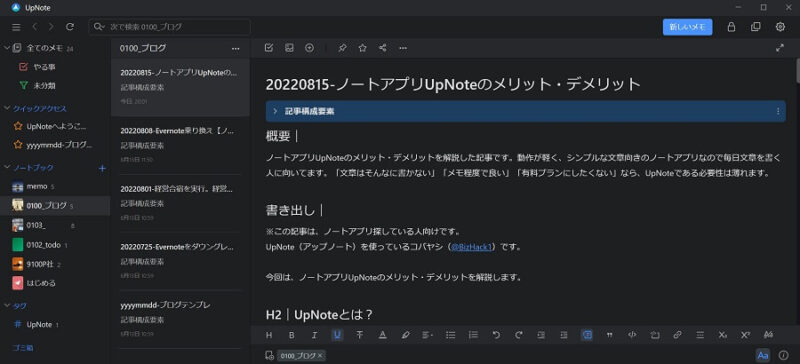Collapse the ノートブック section

pos(7,167)
